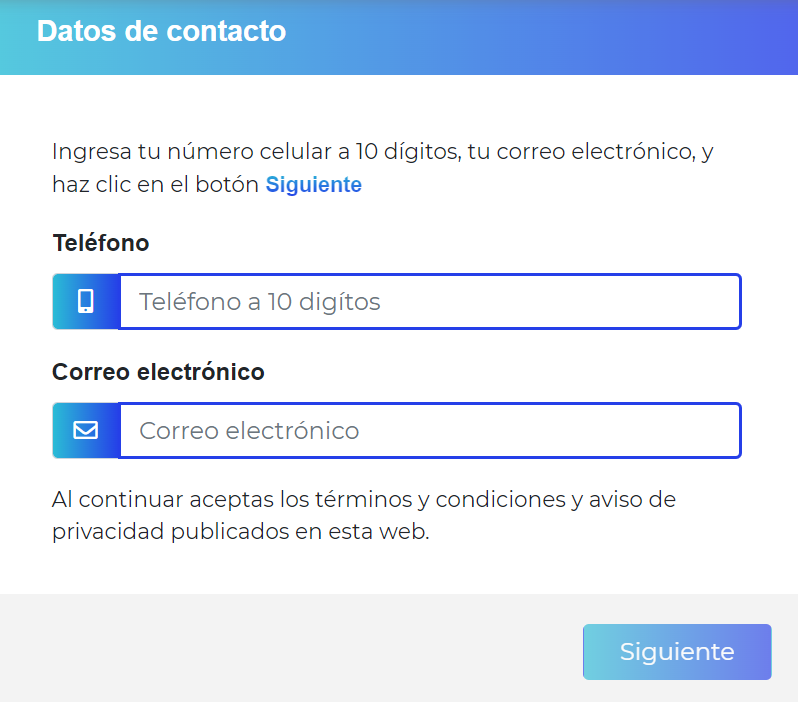Click the gray footer bar beside Siguiente

pos(300,650)
